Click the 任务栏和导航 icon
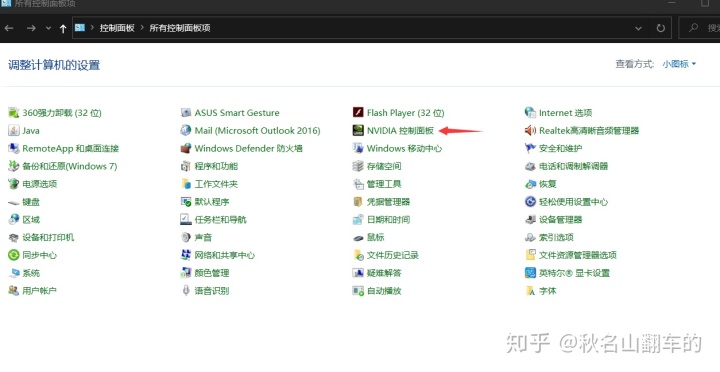The width and height of the screenshot is (720, 372). click(186, 220)
